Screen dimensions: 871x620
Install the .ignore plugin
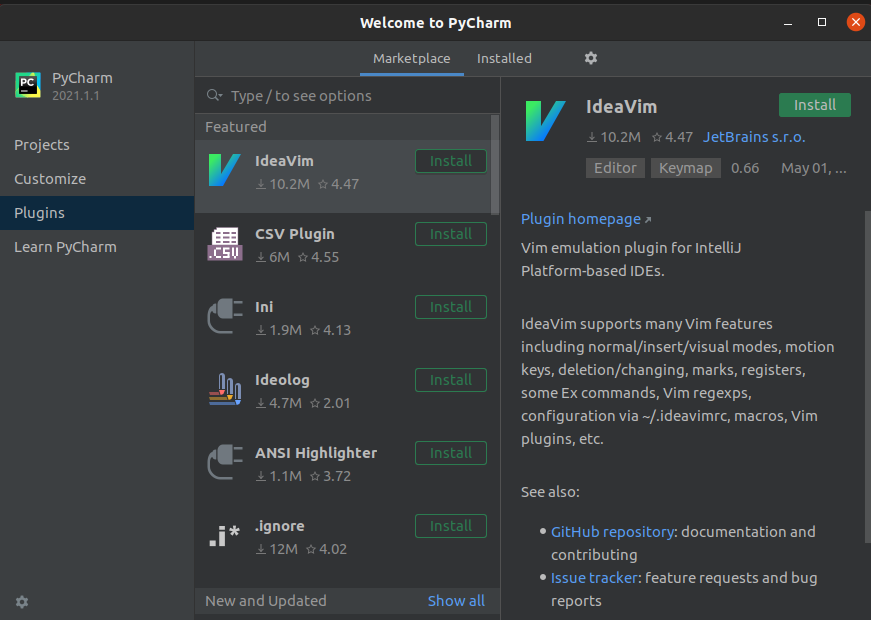coord(450,526)
